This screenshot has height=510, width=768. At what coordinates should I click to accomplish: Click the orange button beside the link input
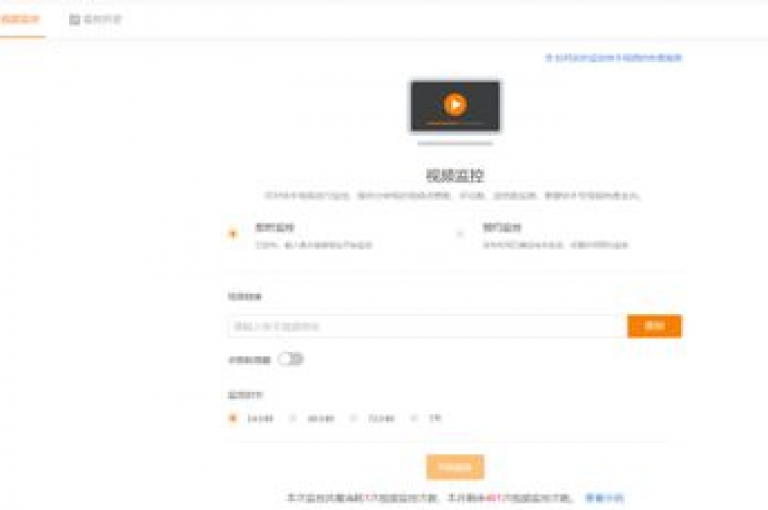(x=654, y=326)
